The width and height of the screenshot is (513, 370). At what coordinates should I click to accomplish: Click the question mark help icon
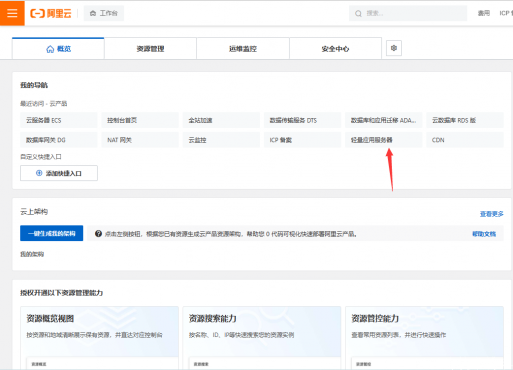98,234
